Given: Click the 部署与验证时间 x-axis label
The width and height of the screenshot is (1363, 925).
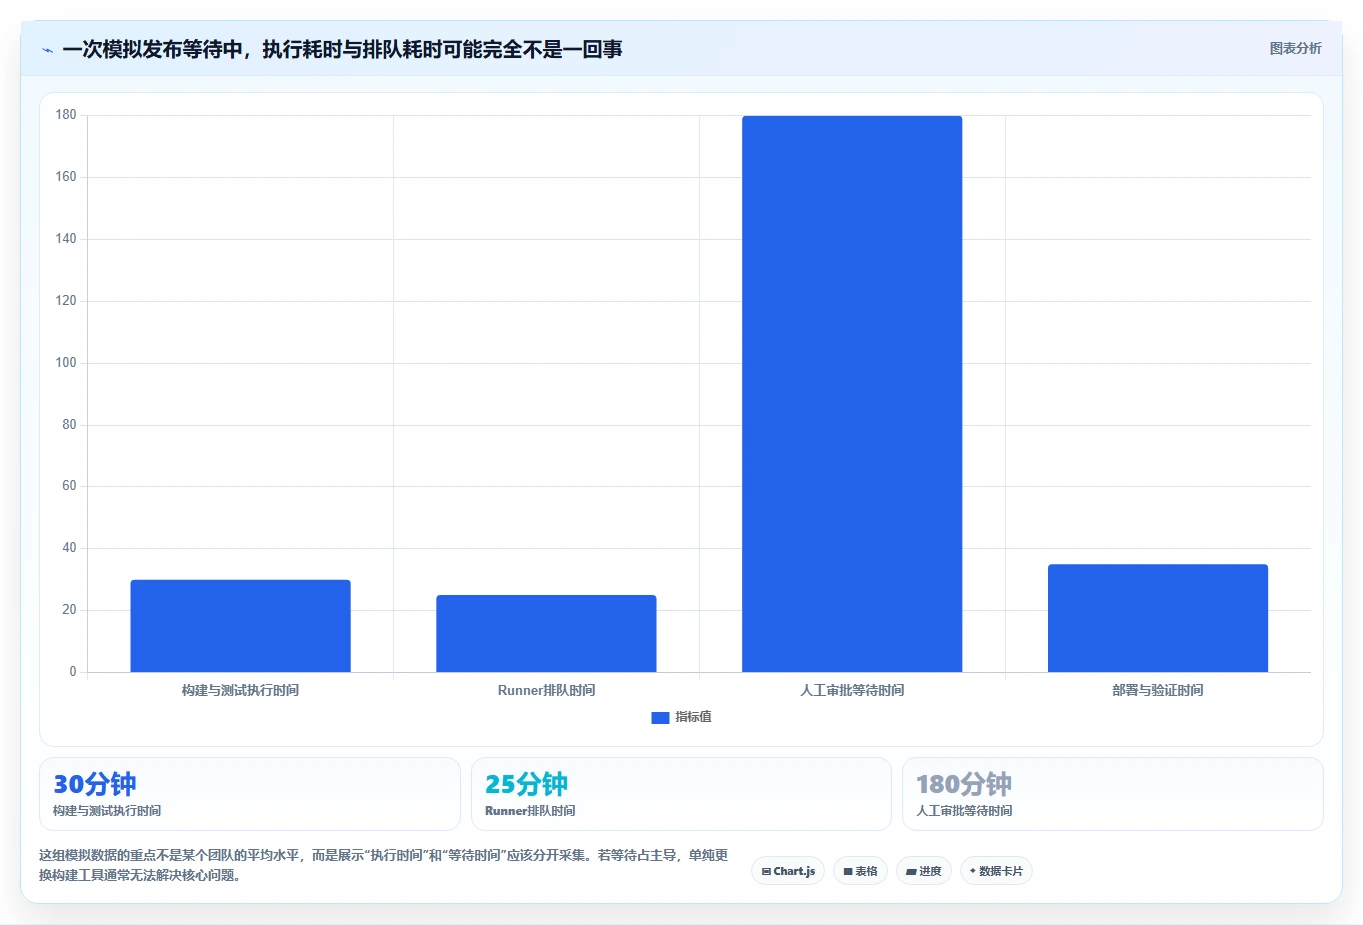Looking at the screenshot, I should click(x=1158, y=690).
